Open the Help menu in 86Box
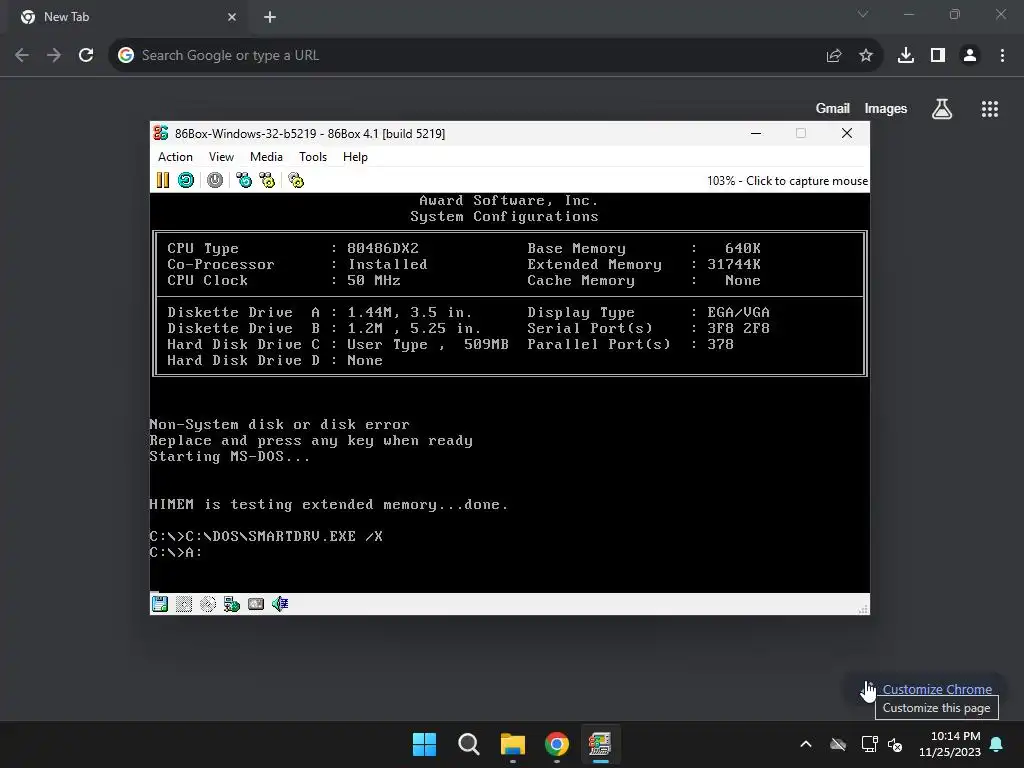Screen dimensions: 1024x768 (355, 157)
